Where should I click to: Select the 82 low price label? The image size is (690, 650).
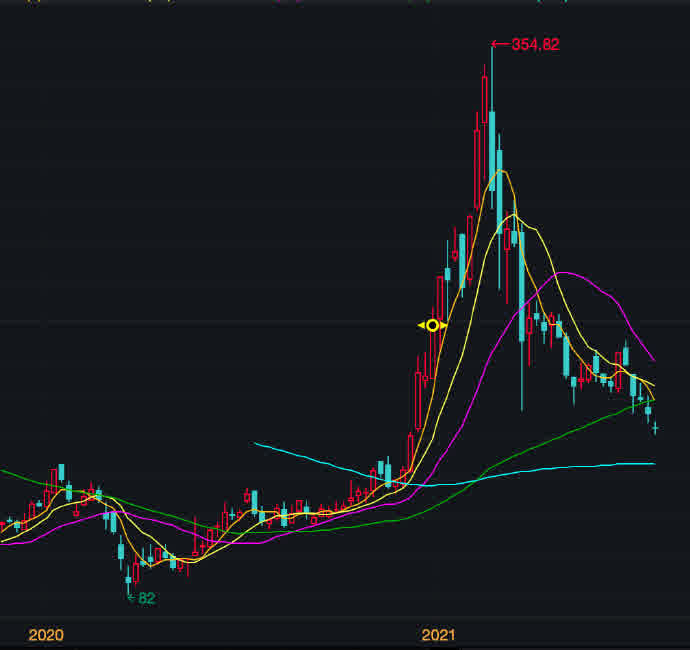[x=147, y=598]
